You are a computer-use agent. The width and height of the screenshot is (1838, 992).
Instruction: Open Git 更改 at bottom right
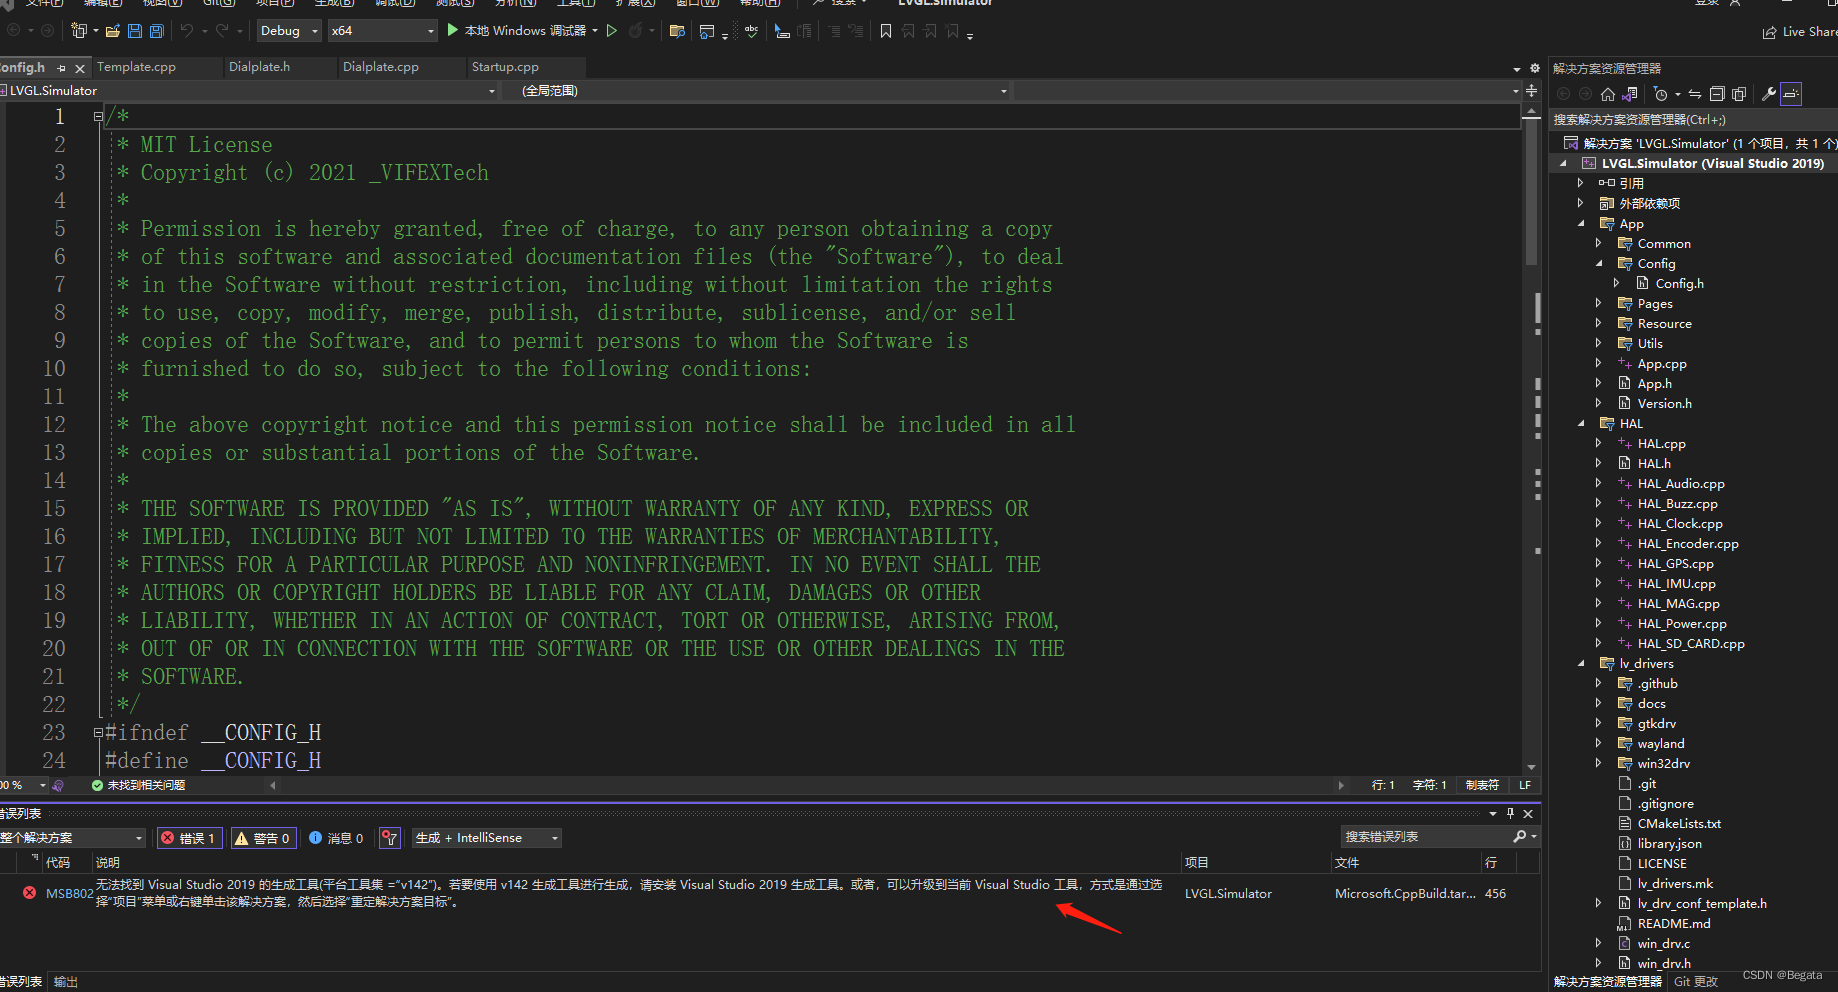point(1695,981)
